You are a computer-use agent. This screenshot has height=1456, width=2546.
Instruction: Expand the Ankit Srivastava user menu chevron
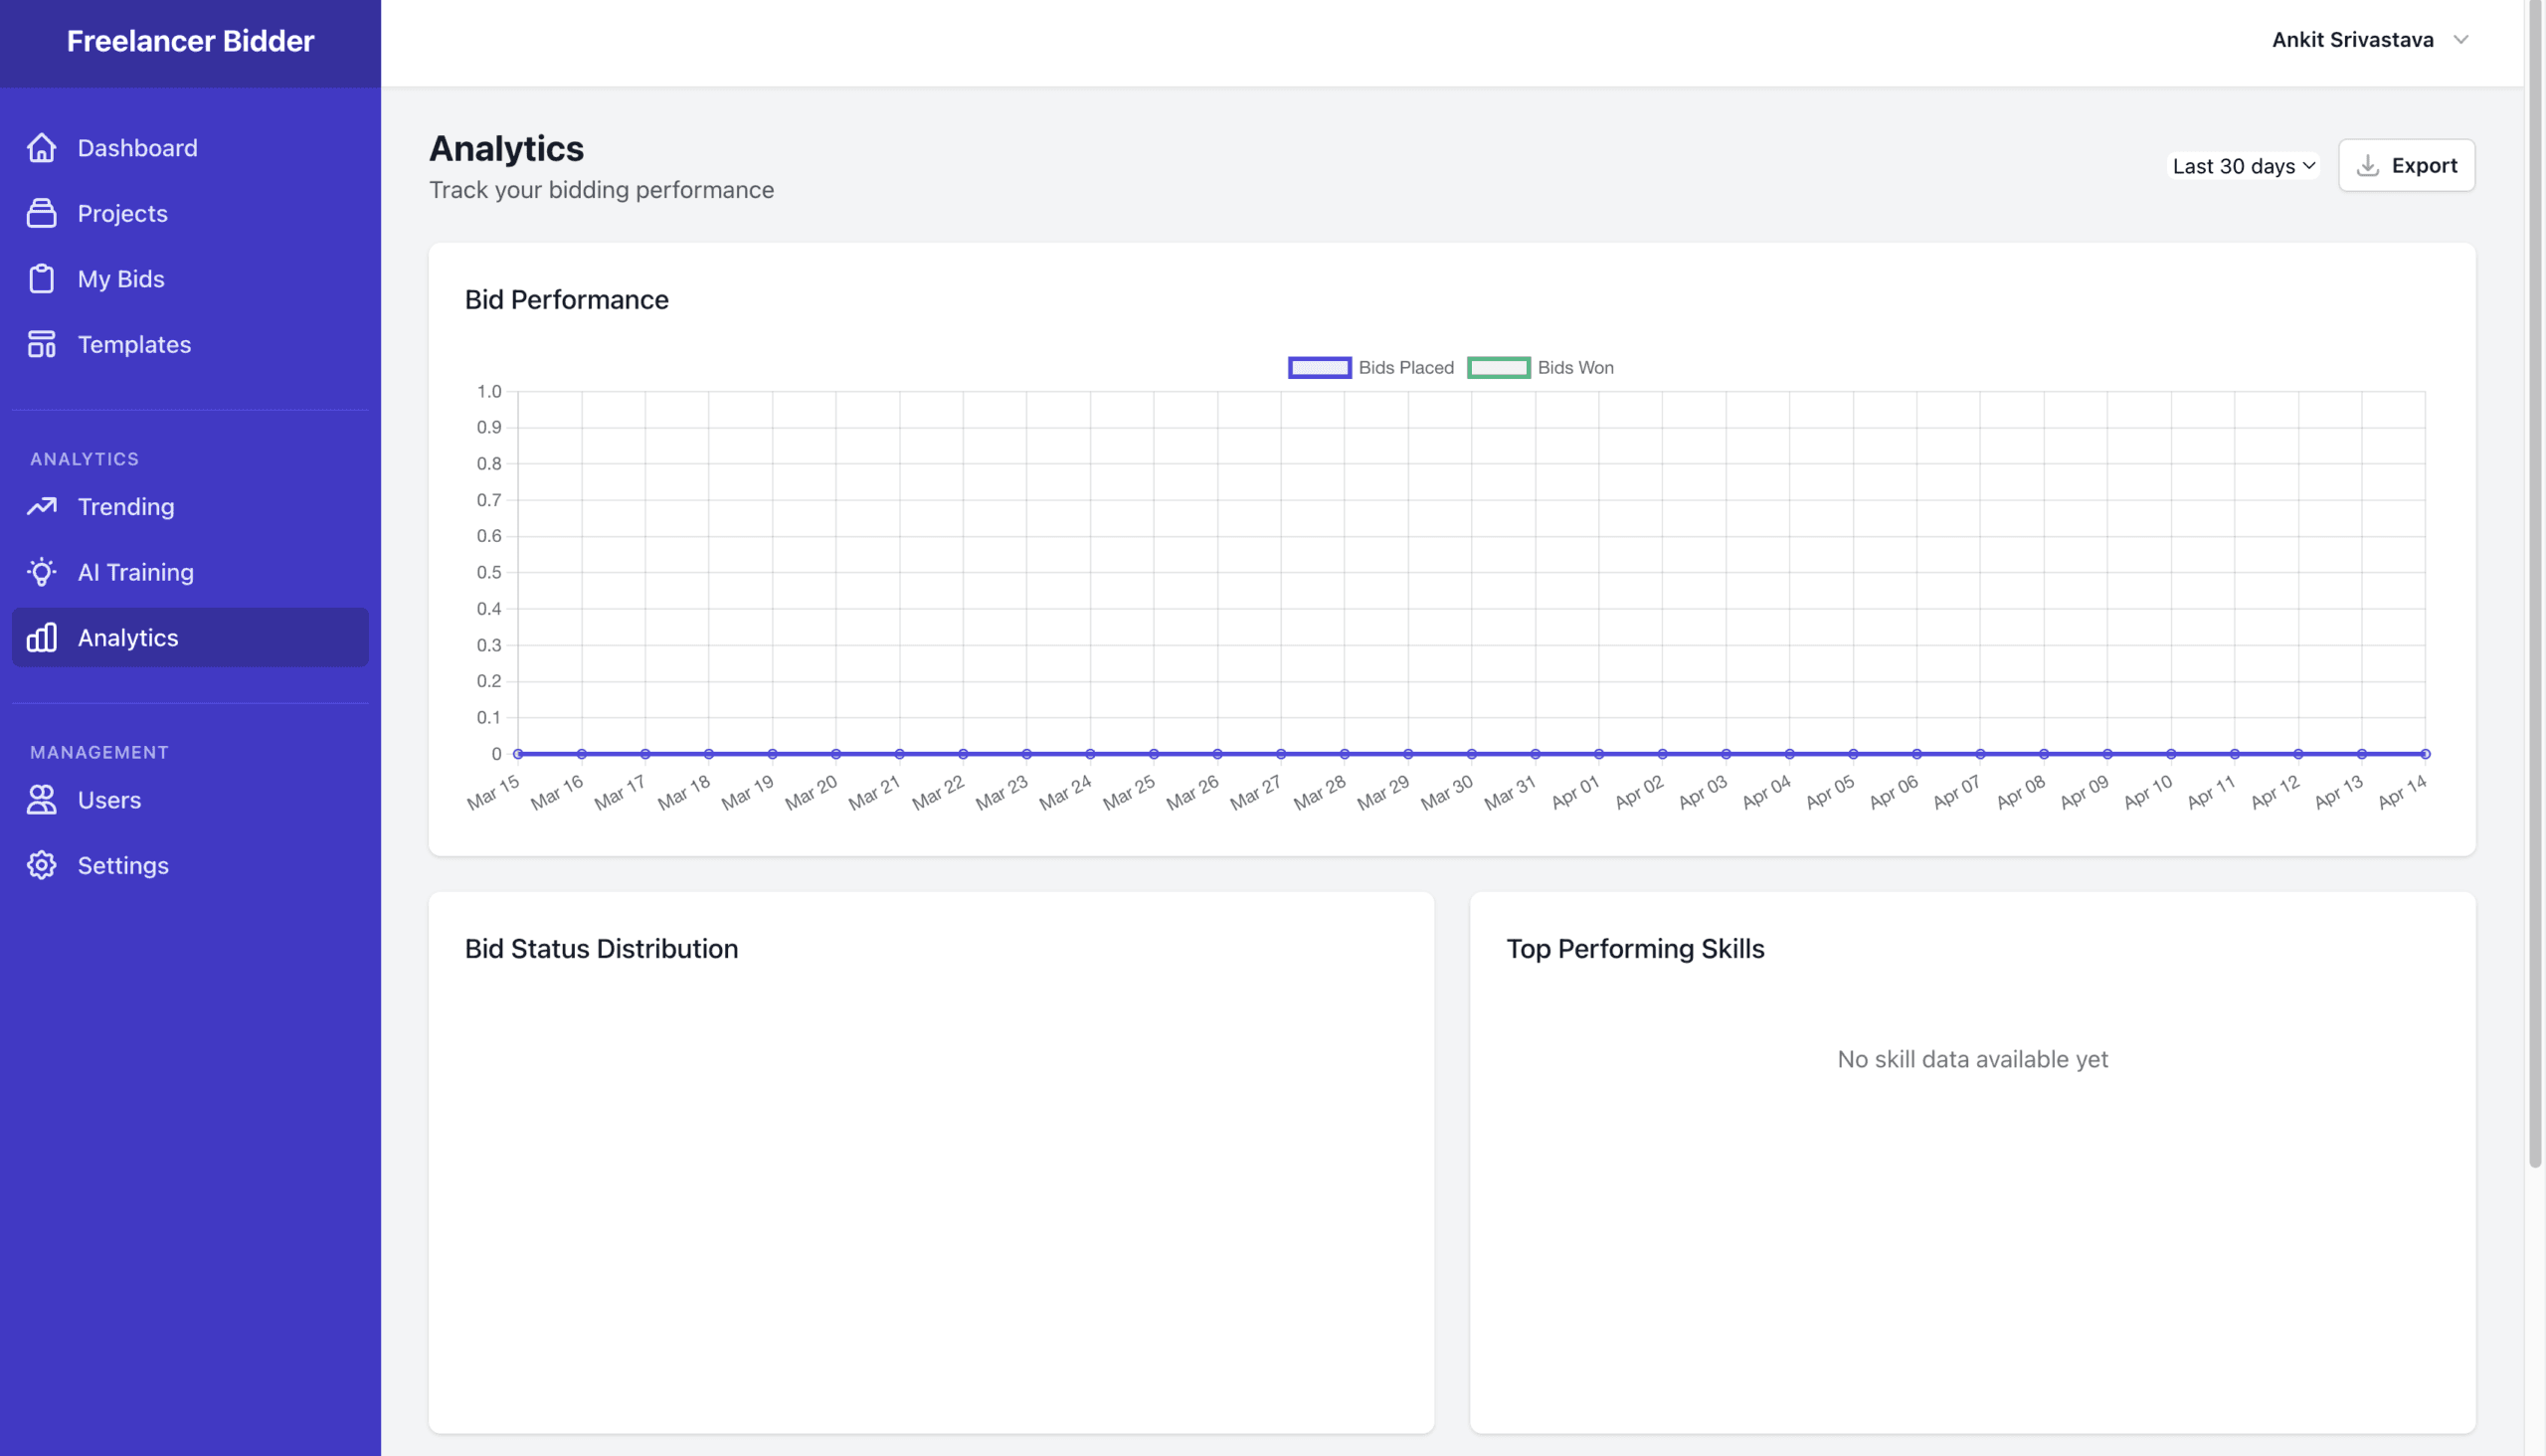(2461, 40)
